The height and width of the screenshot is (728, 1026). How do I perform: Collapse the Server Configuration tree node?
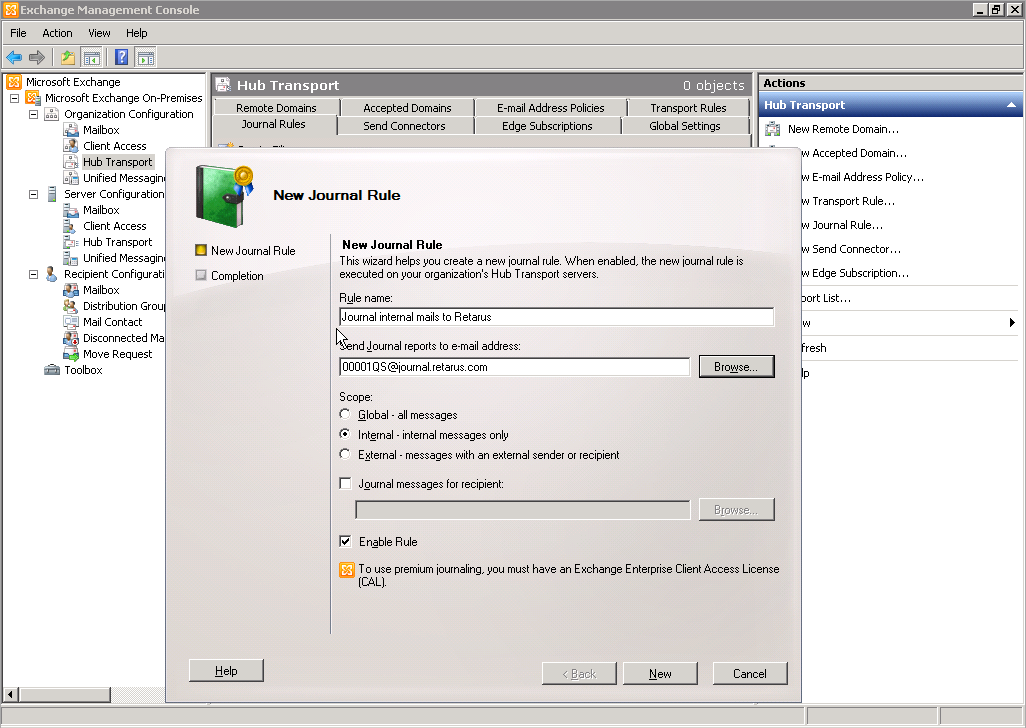[33, 194]
